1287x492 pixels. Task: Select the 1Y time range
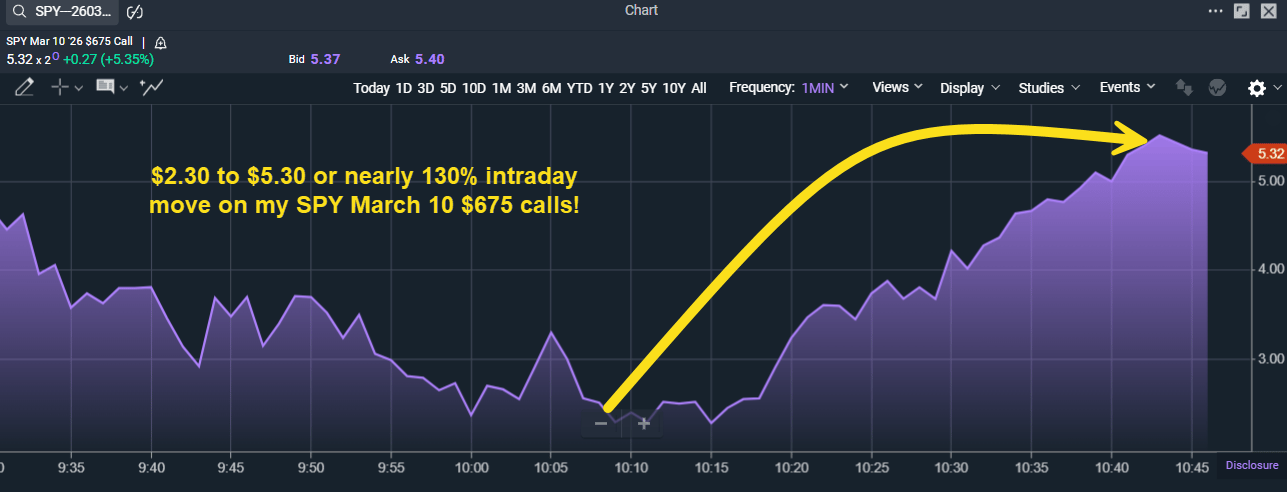tap(606, 88)
